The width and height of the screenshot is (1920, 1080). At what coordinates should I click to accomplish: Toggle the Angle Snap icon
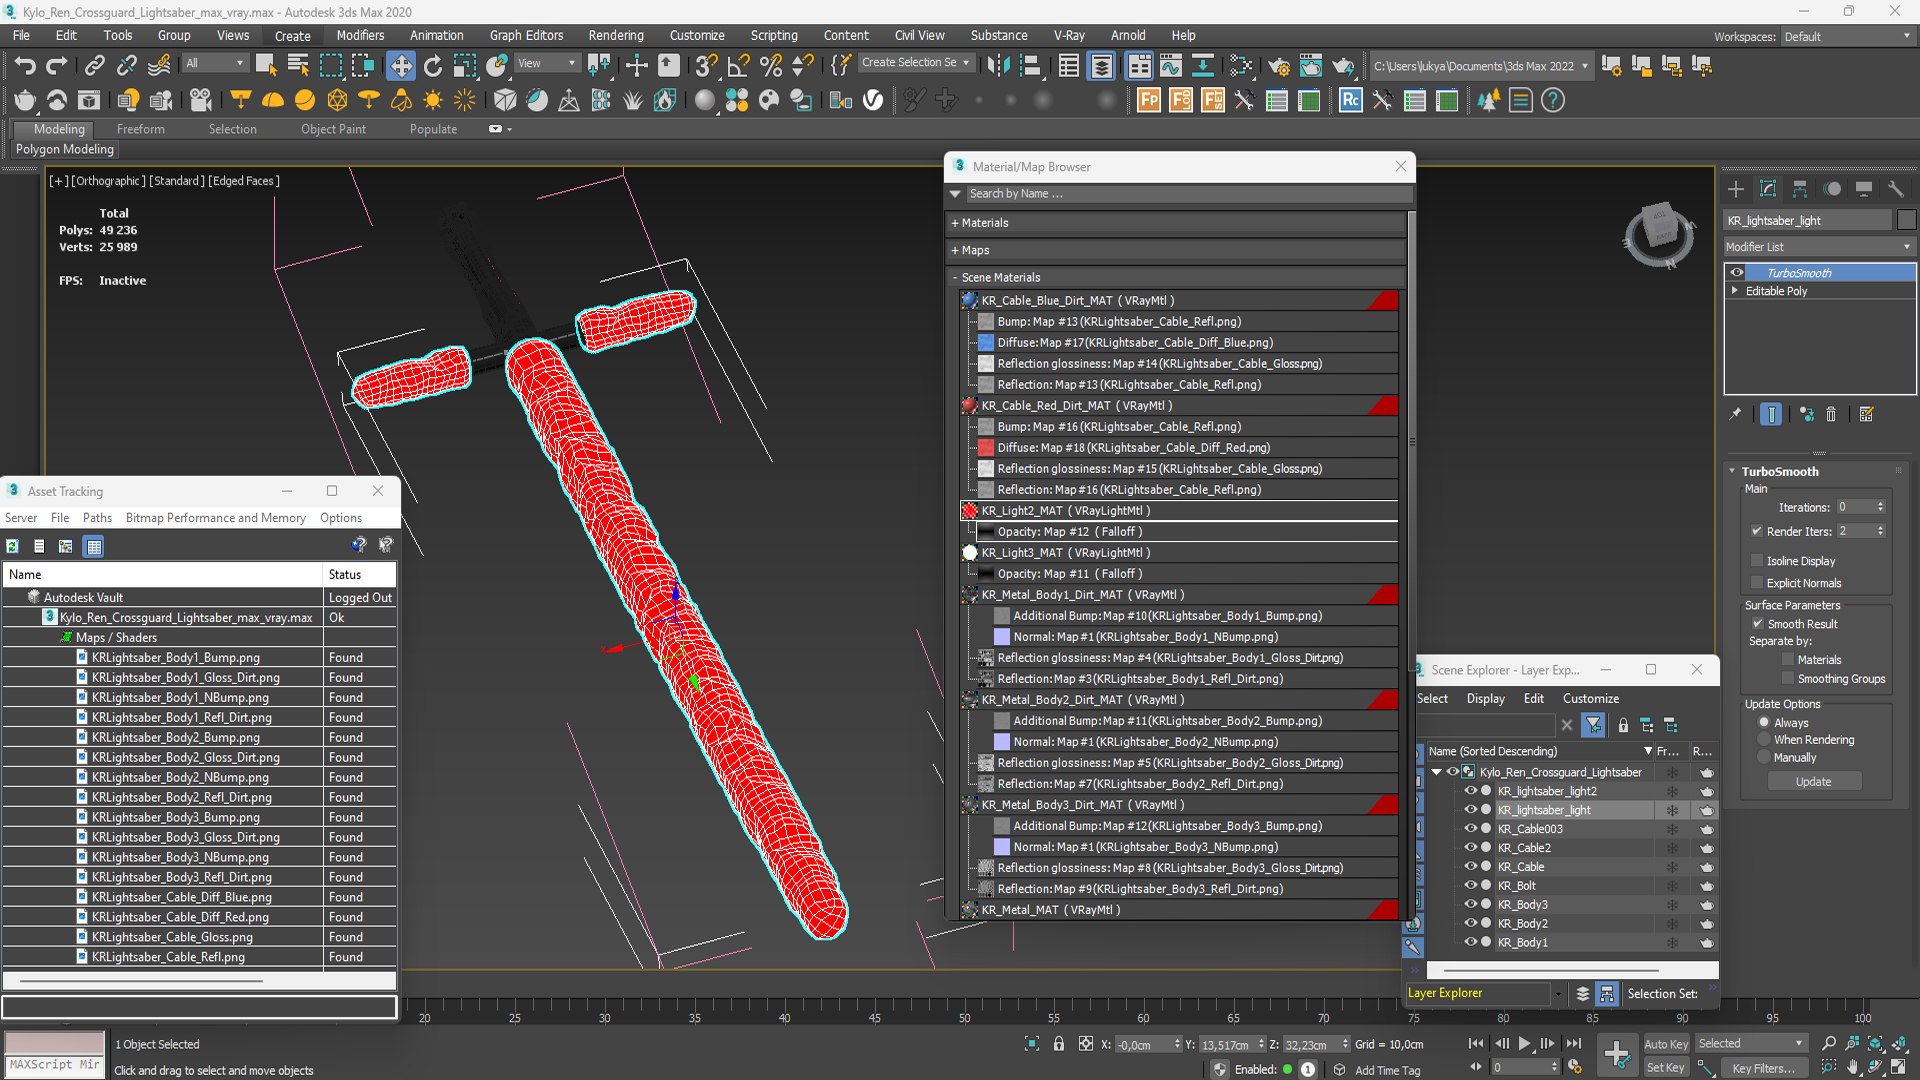click(738, 66)
